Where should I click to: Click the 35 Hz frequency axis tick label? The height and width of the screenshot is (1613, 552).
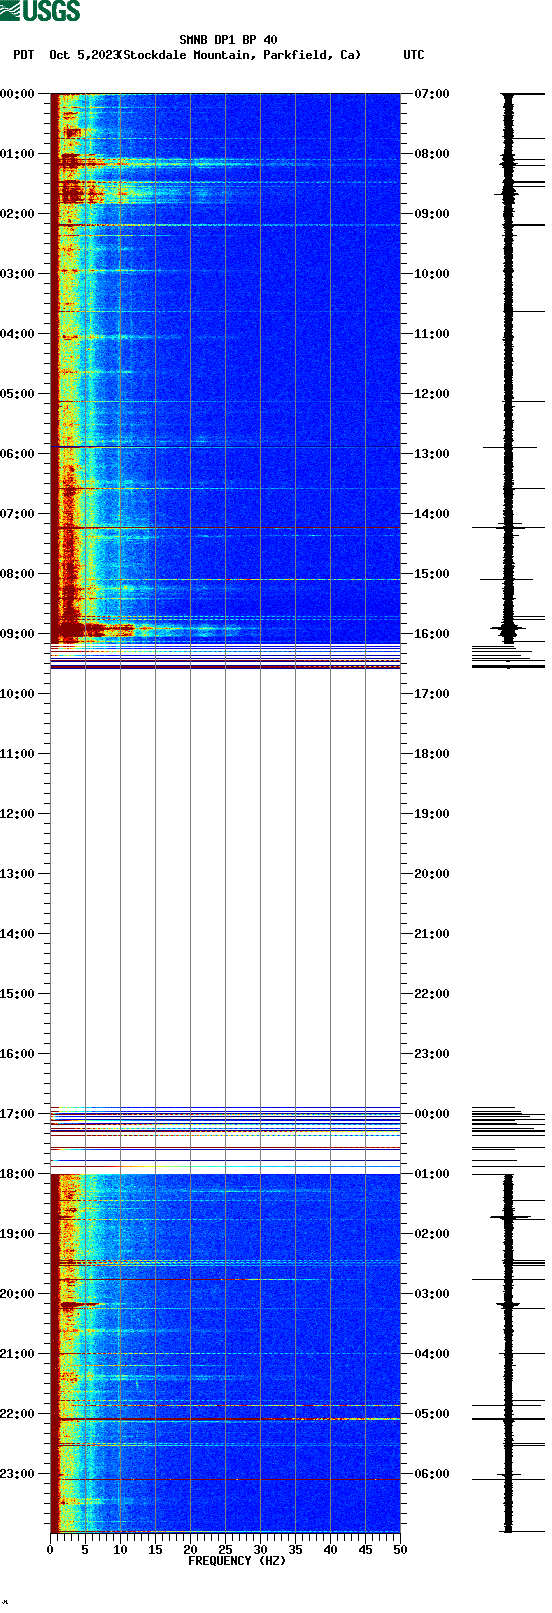coord(295,1550)
